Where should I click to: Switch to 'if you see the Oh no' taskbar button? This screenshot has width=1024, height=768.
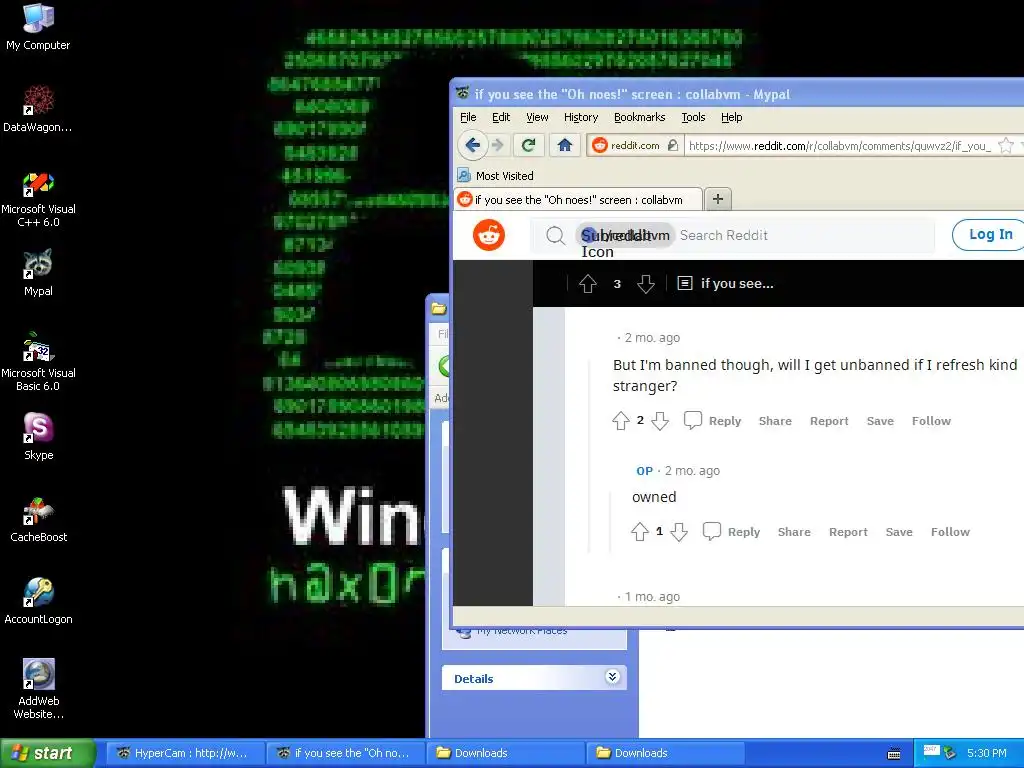pos(345,753)
